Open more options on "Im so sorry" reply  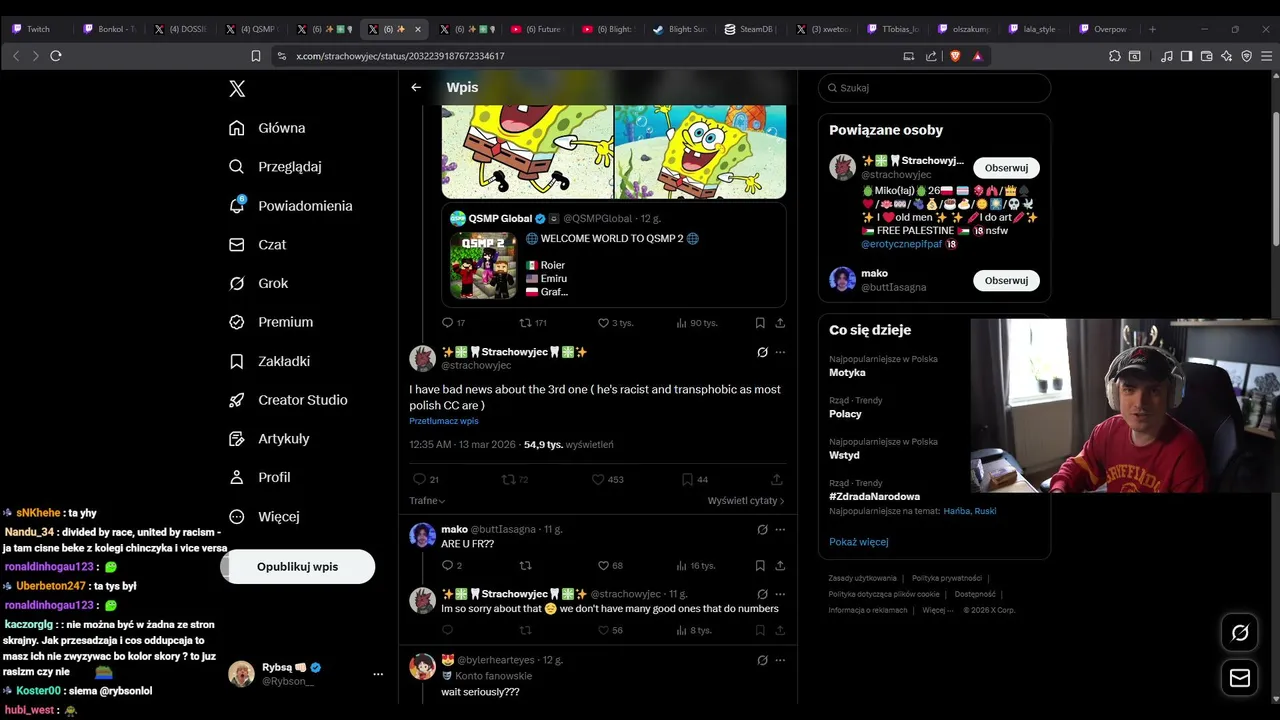[x=780, y=594]
